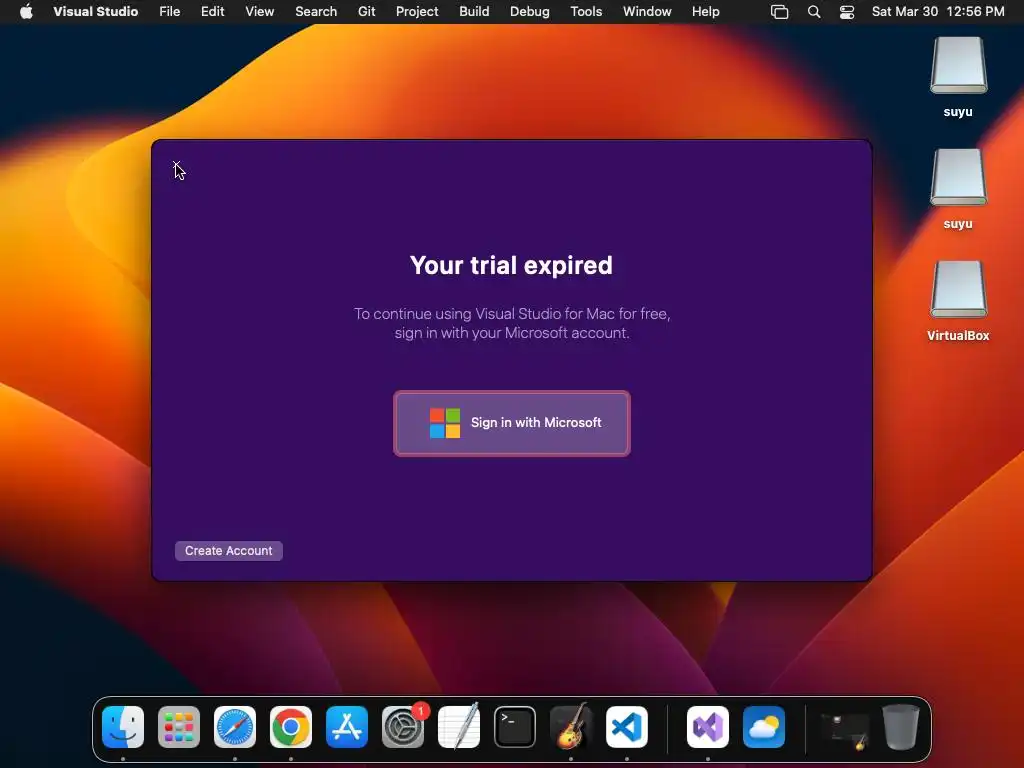Open Spotlight search magnifier
Screen dimensions: 1024x768
coord(814,12)
